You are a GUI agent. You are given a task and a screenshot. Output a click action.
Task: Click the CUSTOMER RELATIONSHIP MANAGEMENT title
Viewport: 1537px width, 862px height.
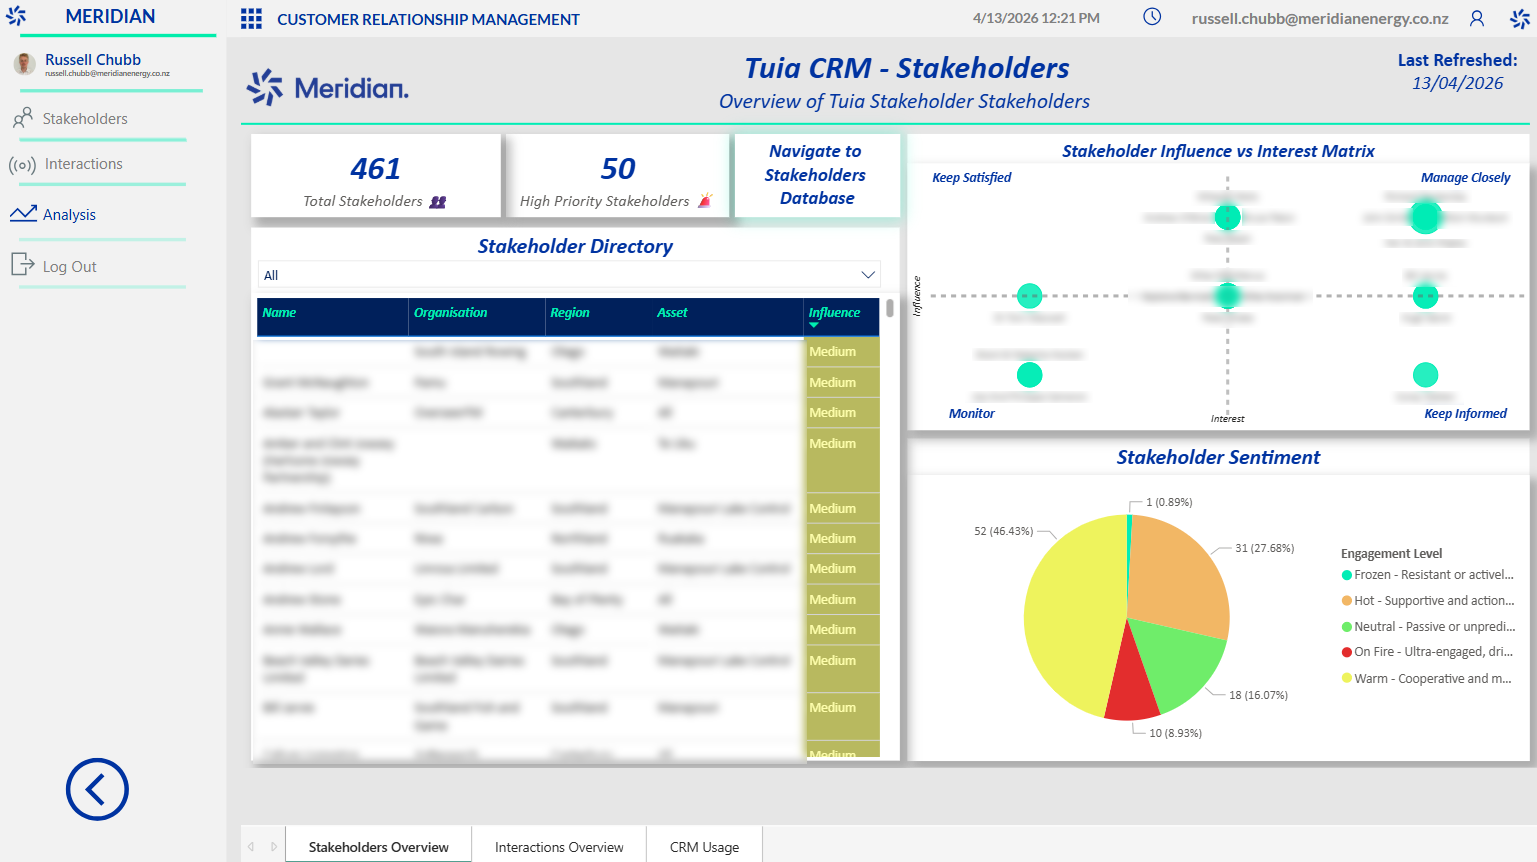[428, 20]
